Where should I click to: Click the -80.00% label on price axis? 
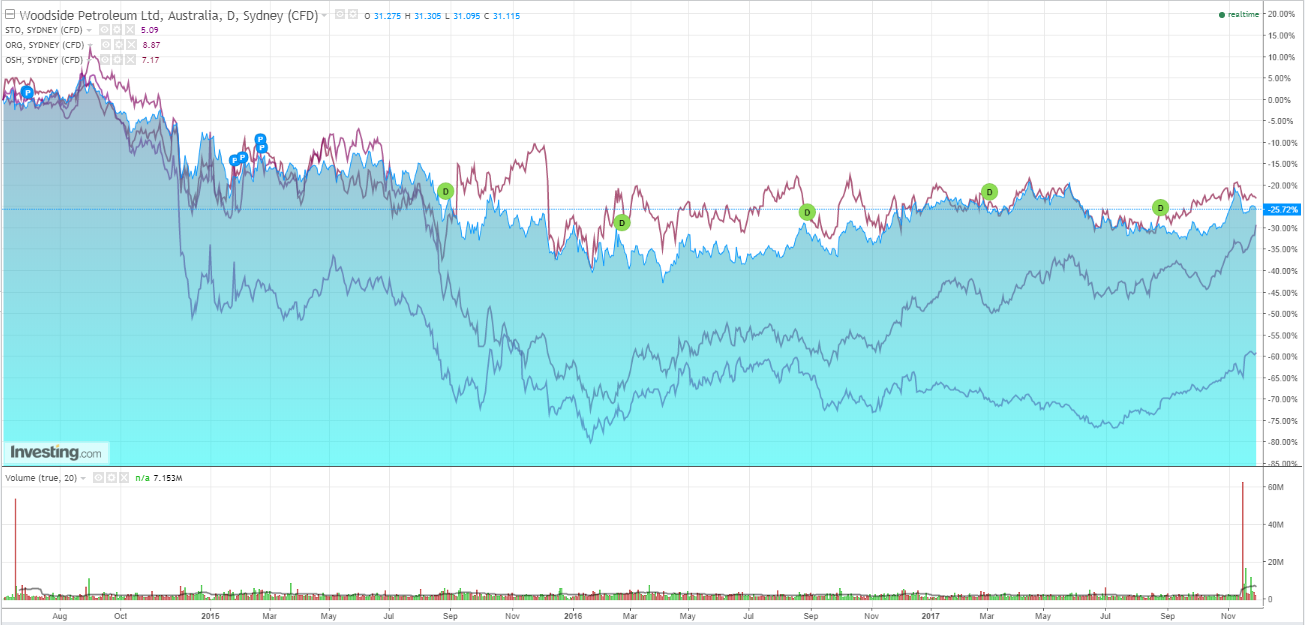1281,442
